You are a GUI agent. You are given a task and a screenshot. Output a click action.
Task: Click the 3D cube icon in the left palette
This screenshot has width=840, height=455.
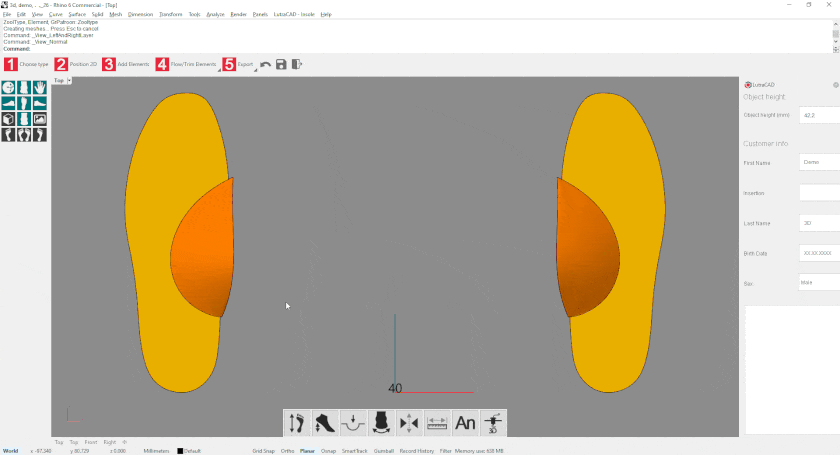point(8,119)
